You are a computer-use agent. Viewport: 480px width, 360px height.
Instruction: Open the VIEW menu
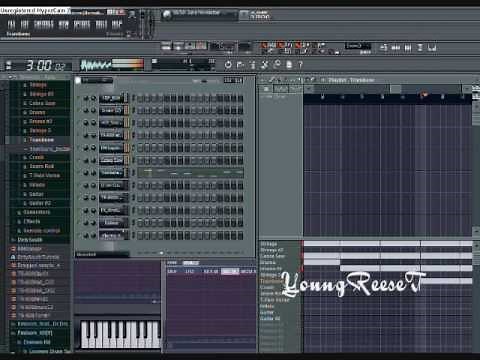64,24
